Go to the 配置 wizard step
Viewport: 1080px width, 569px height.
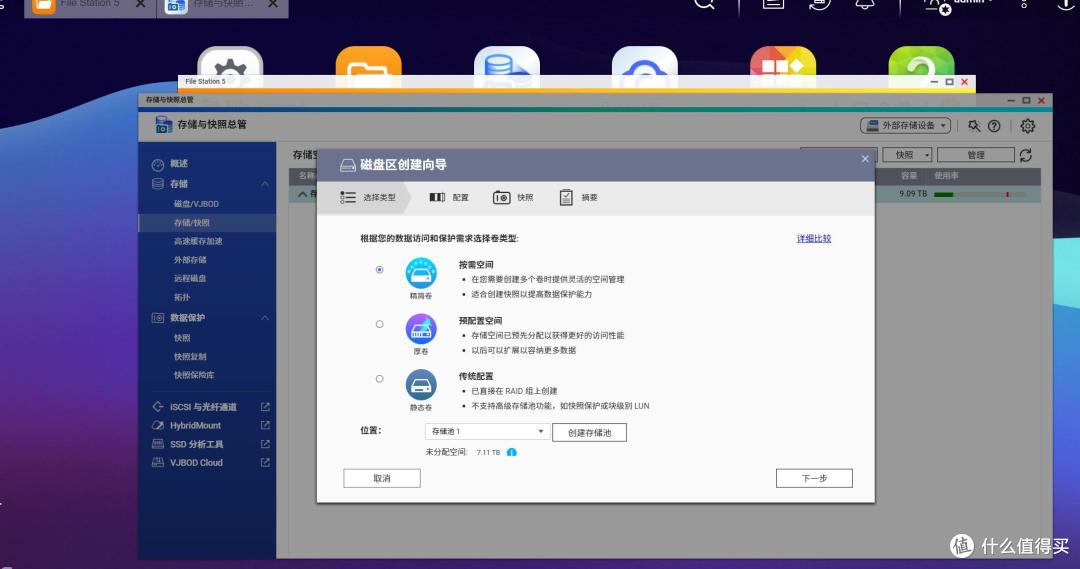pos(448,198)
